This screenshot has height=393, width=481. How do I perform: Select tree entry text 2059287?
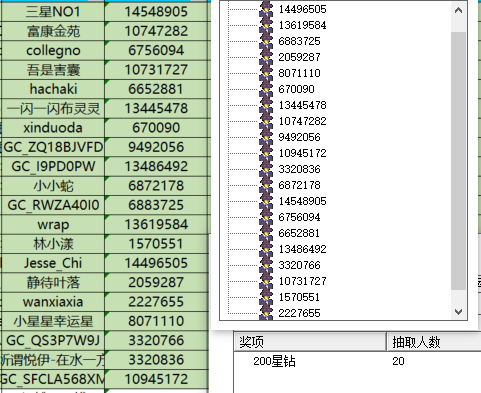click(299, 57)
